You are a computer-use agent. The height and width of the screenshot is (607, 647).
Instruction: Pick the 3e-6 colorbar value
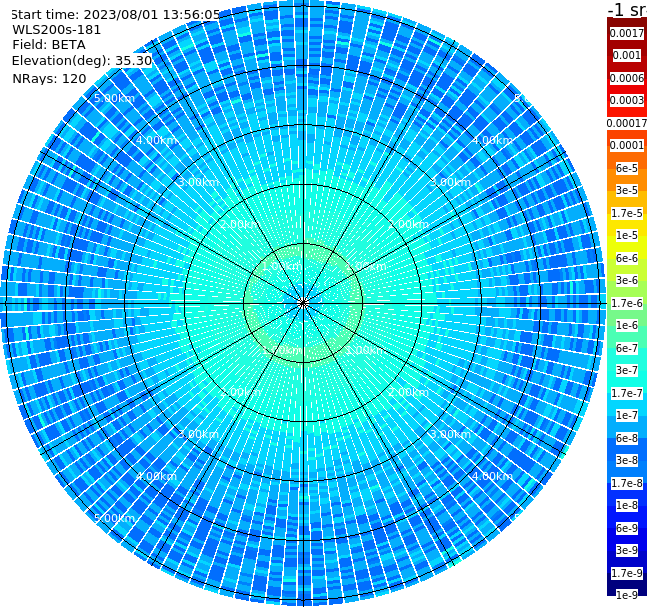(627, 280)
